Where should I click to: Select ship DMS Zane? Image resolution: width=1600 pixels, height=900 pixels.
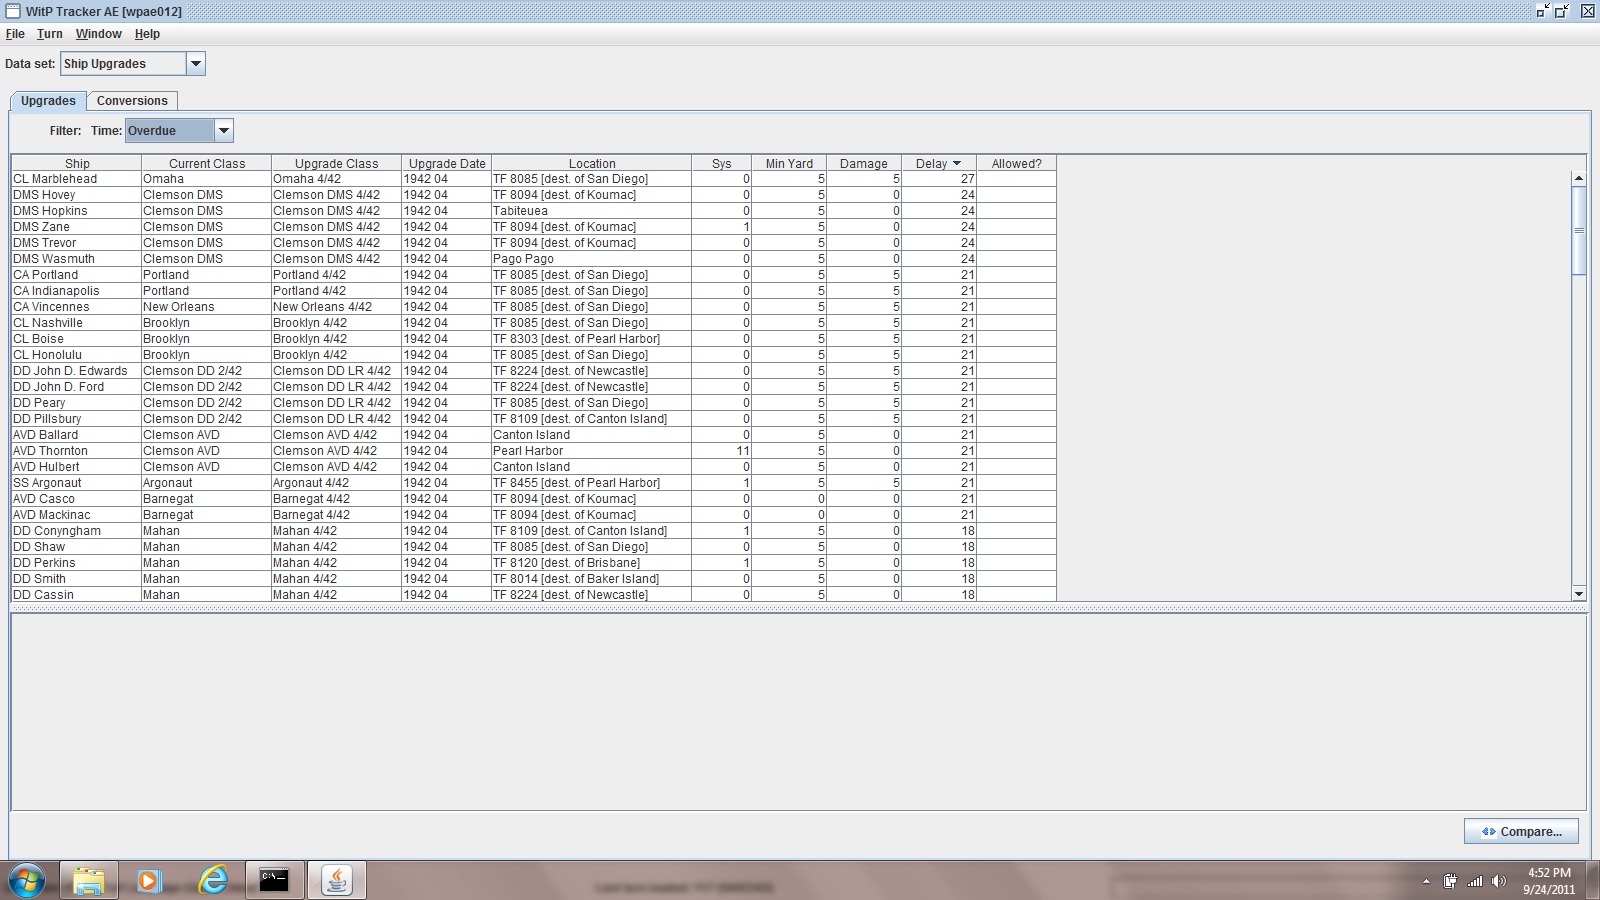77,227
